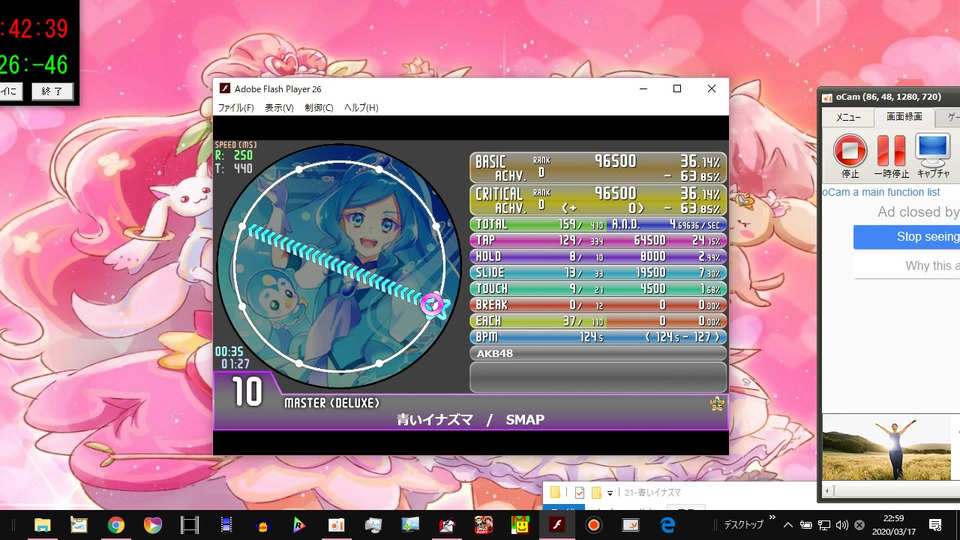Switch to the メニュー tab in oCam
The width and height of the screenshot is (960, 540).
pos(848,117)
